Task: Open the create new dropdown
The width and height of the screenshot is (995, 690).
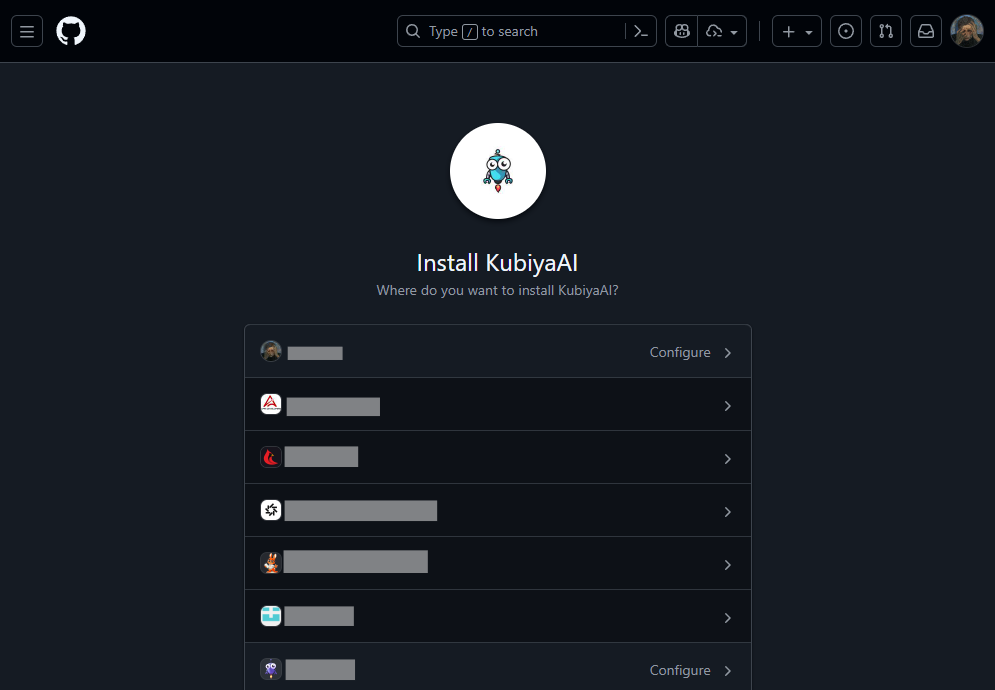Action: click(796, 31)
